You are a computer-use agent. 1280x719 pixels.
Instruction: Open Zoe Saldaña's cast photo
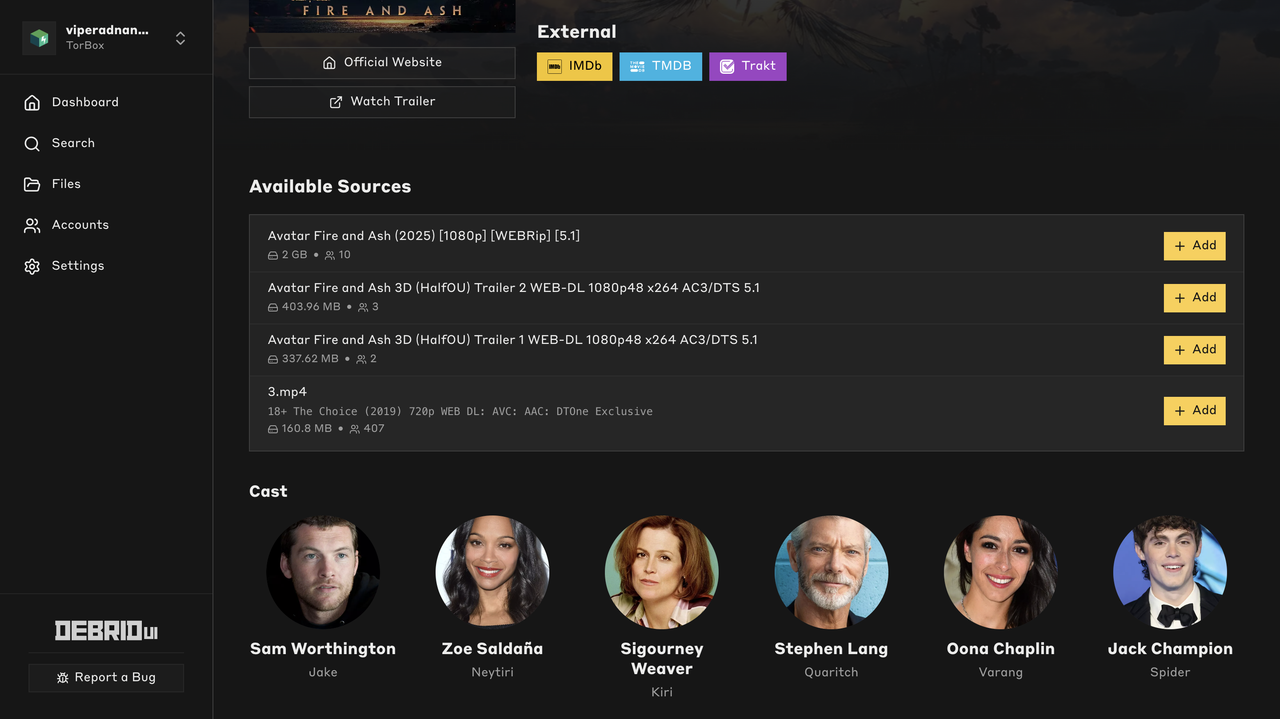(492, 573)
